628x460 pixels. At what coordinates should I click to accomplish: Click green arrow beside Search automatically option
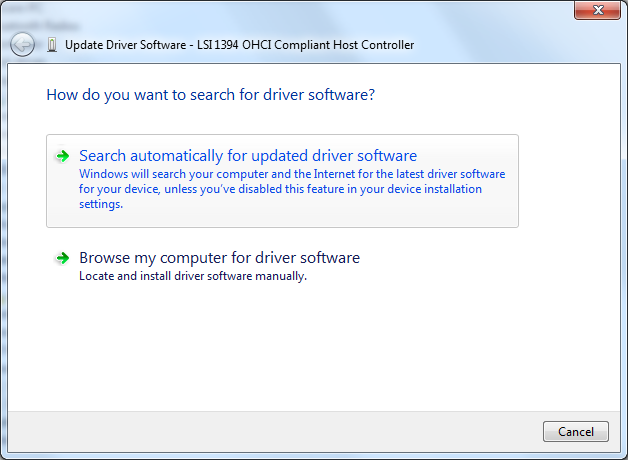click(x=62, y=156)
